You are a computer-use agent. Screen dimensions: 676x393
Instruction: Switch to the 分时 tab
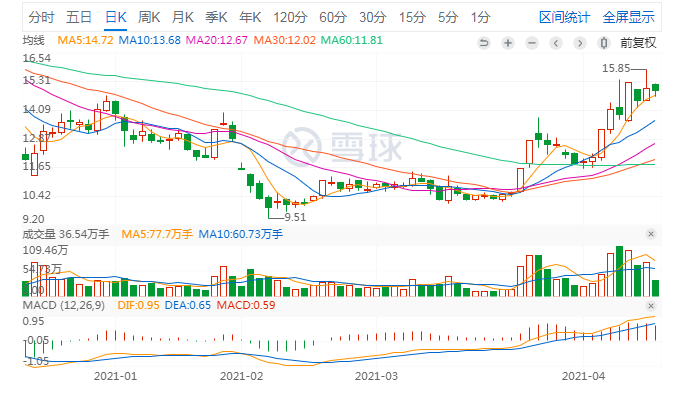pyautogui.click(x=41, y=18)
